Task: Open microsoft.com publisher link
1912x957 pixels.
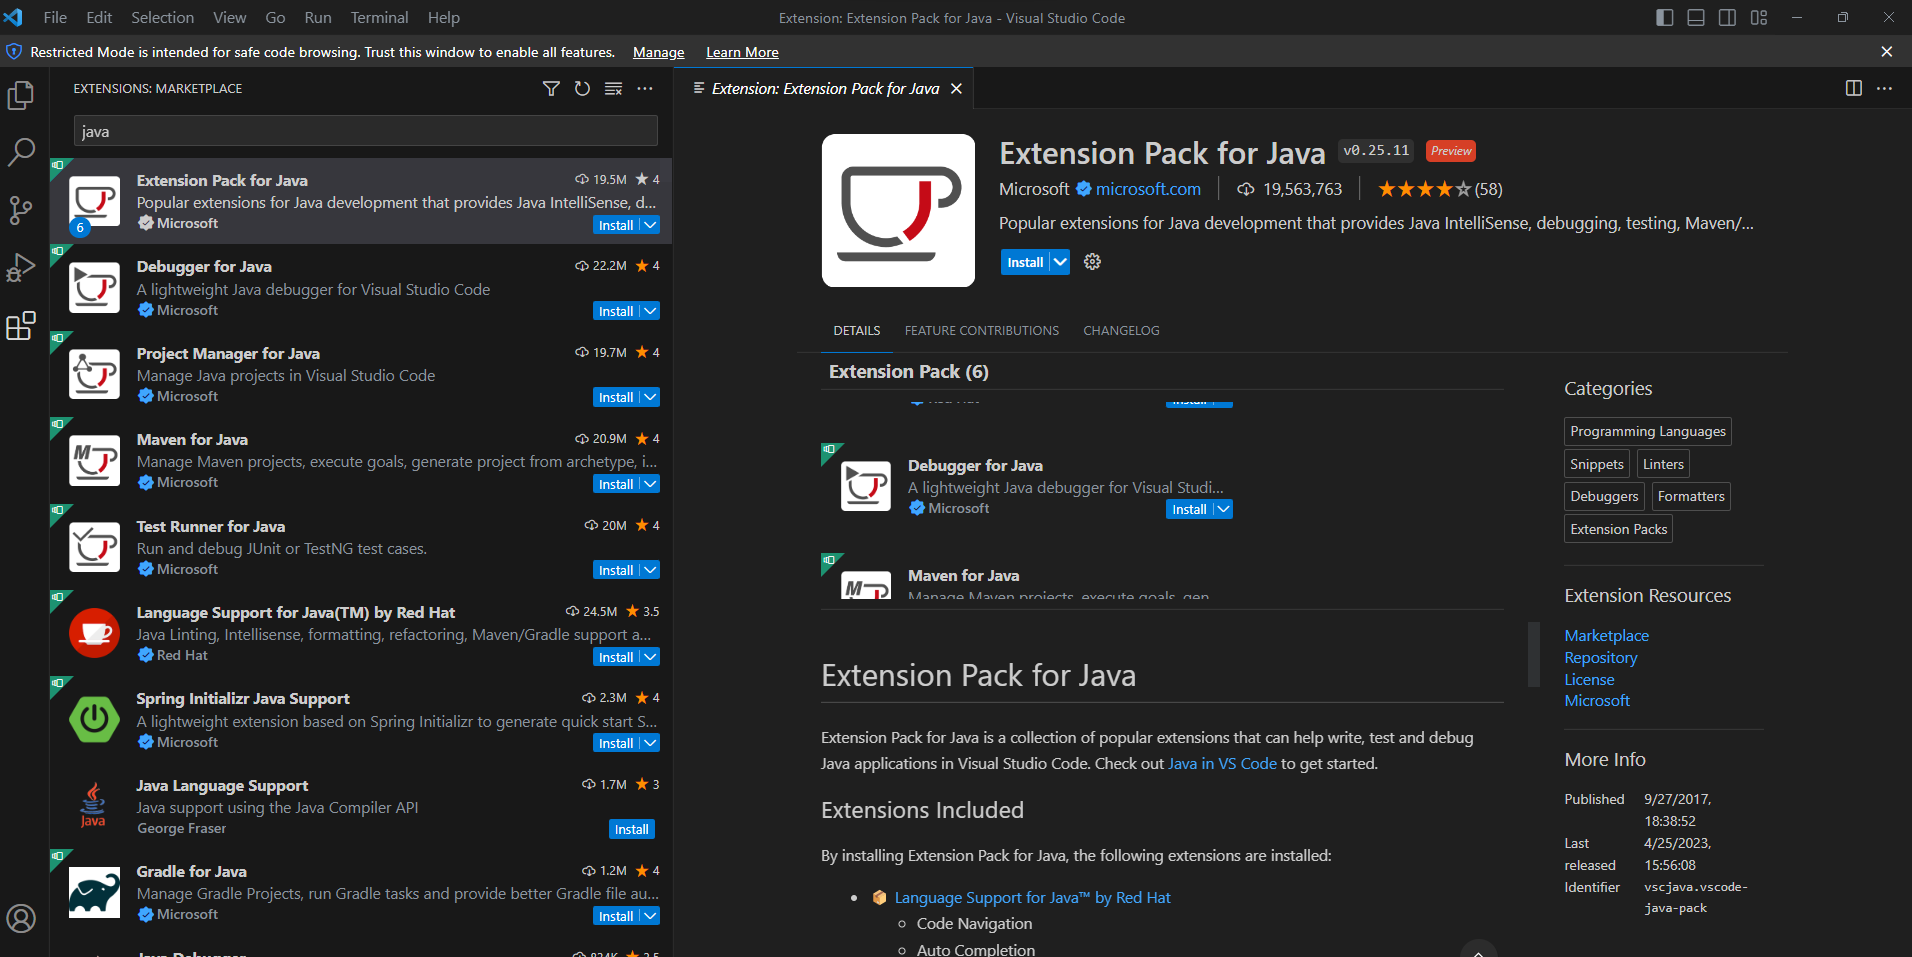Action: click(1148, 189)
